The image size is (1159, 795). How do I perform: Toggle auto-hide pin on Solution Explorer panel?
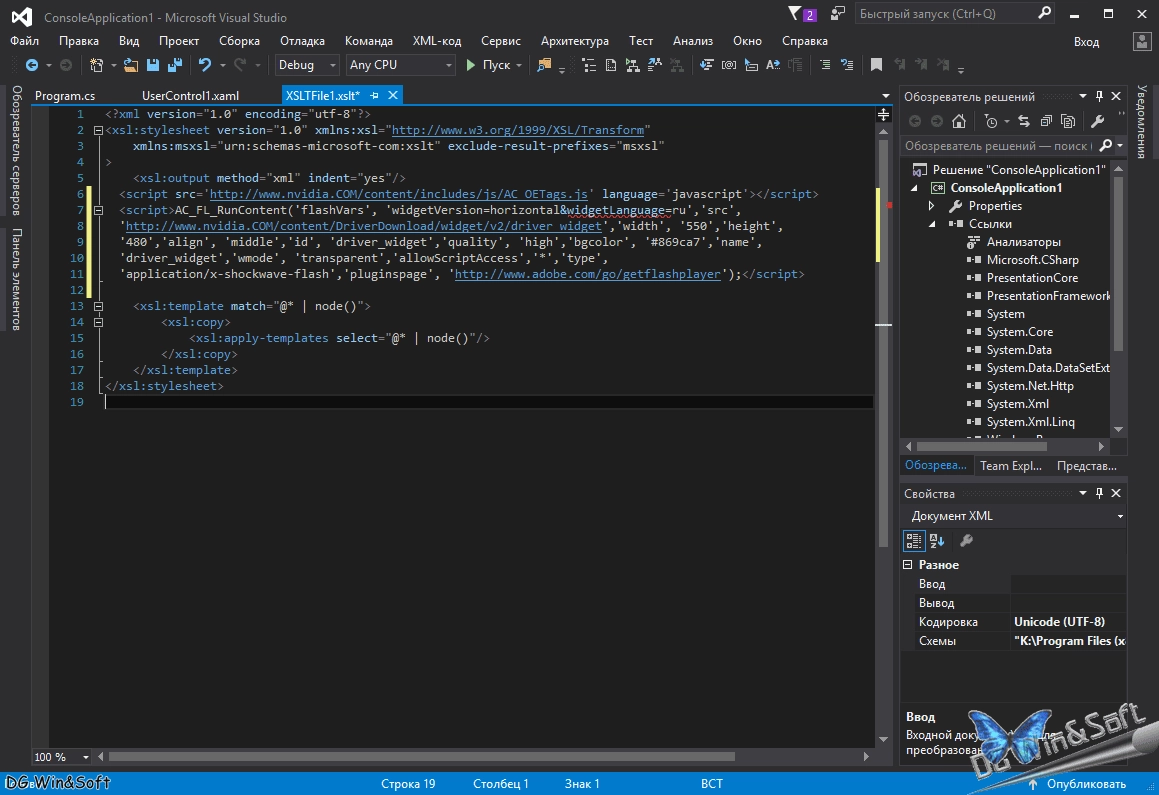pos(1099,96)
